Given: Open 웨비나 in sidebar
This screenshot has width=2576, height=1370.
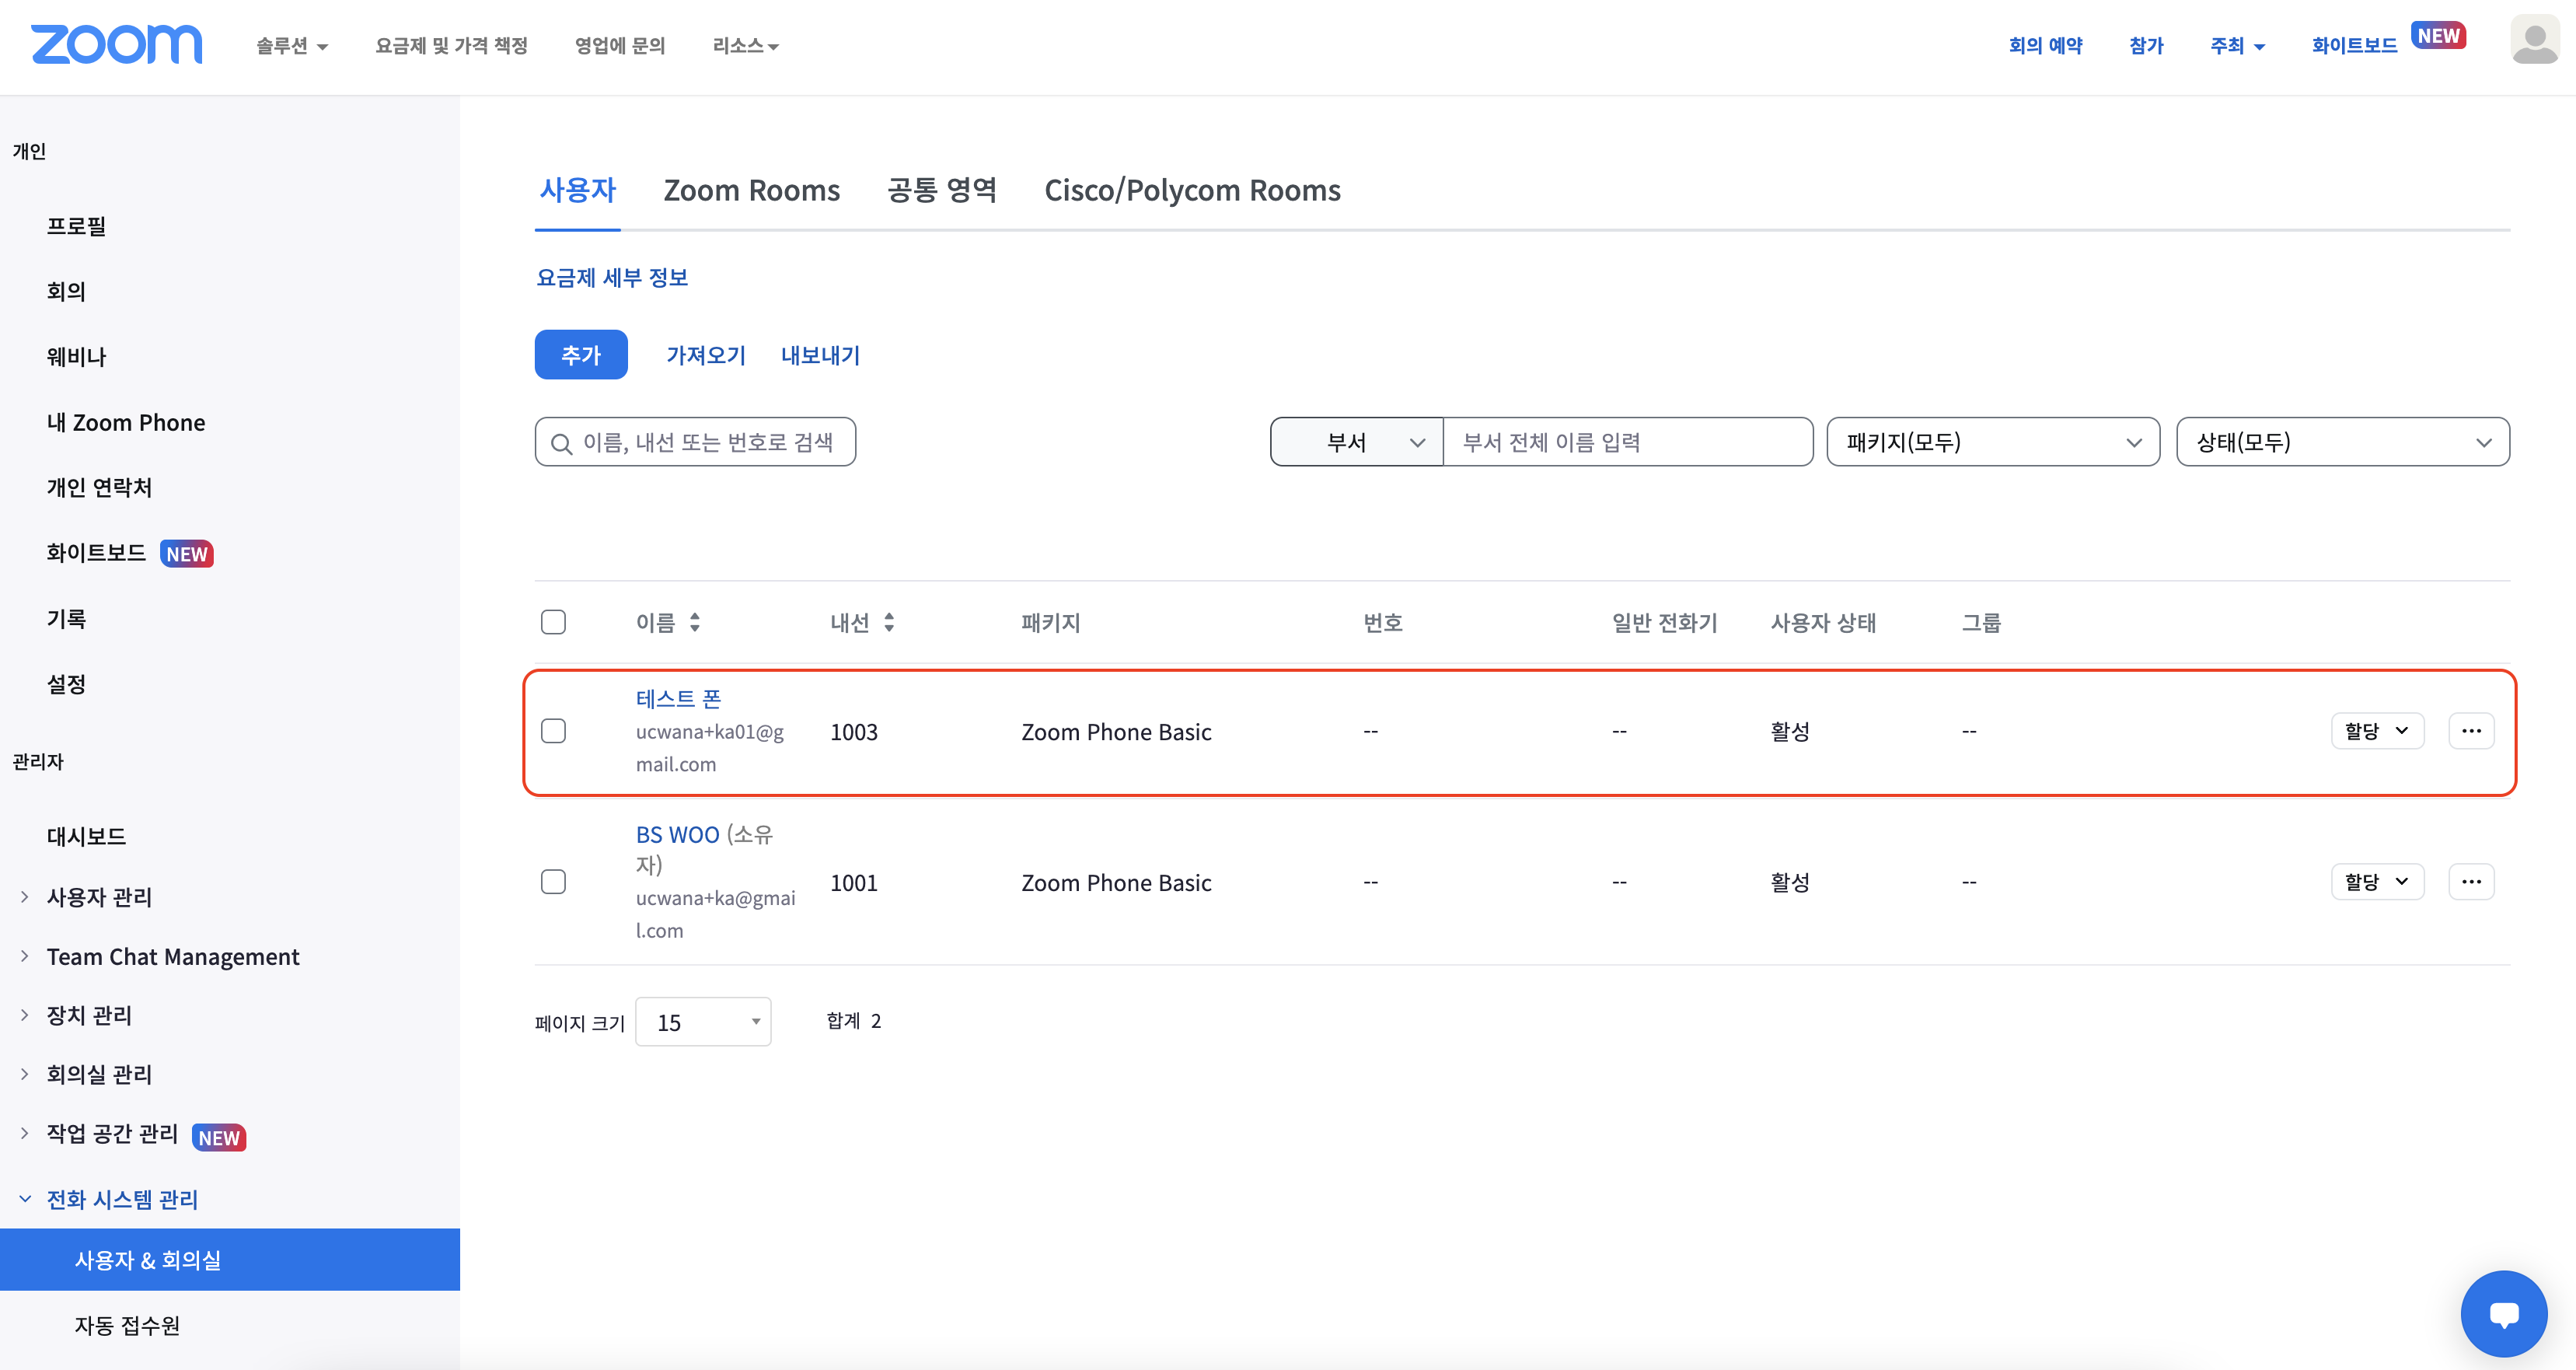Looking at the screenshot, I should [x=76, y=357].
